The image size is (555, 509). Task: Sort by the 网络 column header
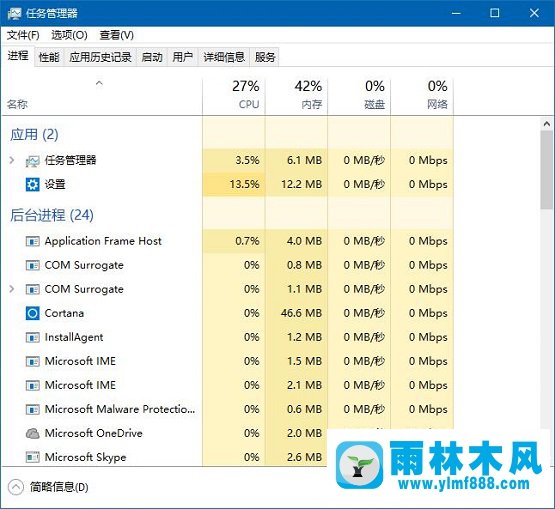pos(422,96)
